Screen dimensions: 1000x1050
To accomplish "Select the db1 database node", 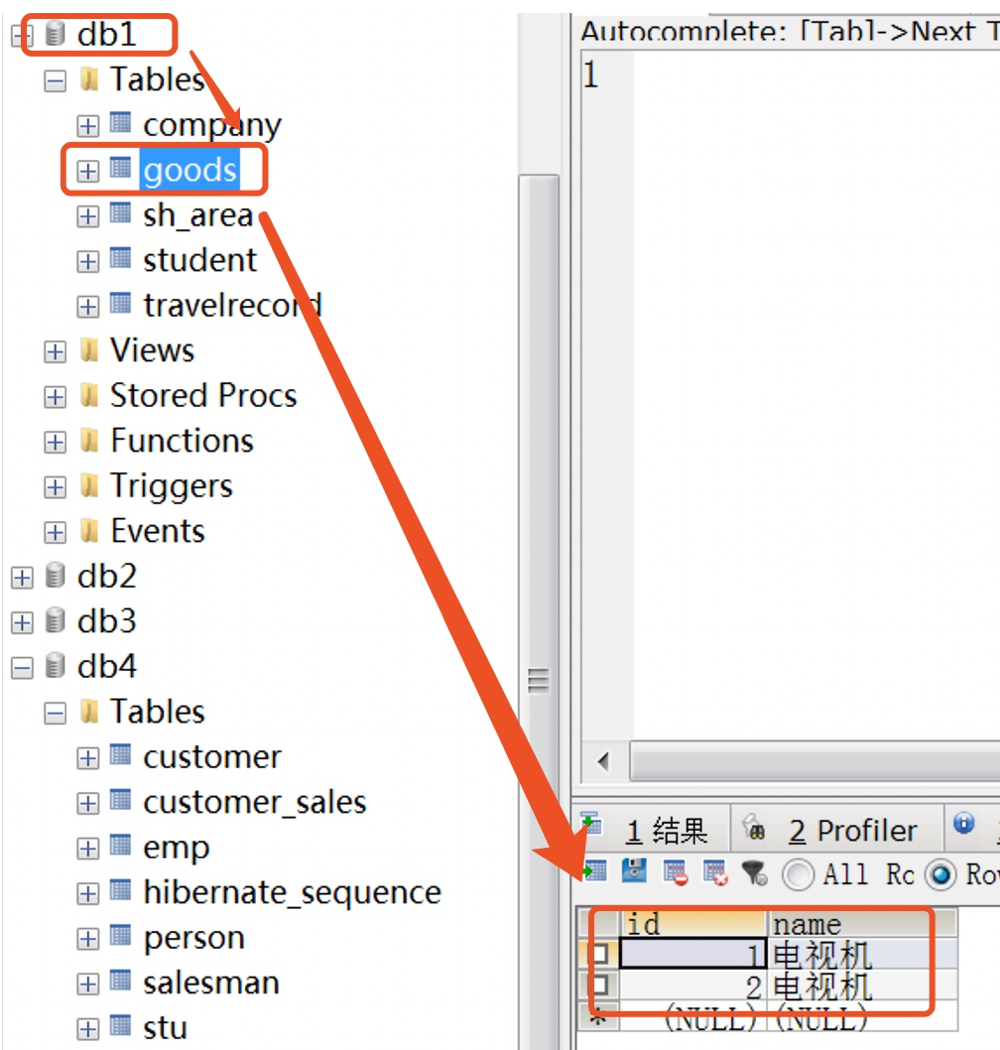I will click(106, 34).
